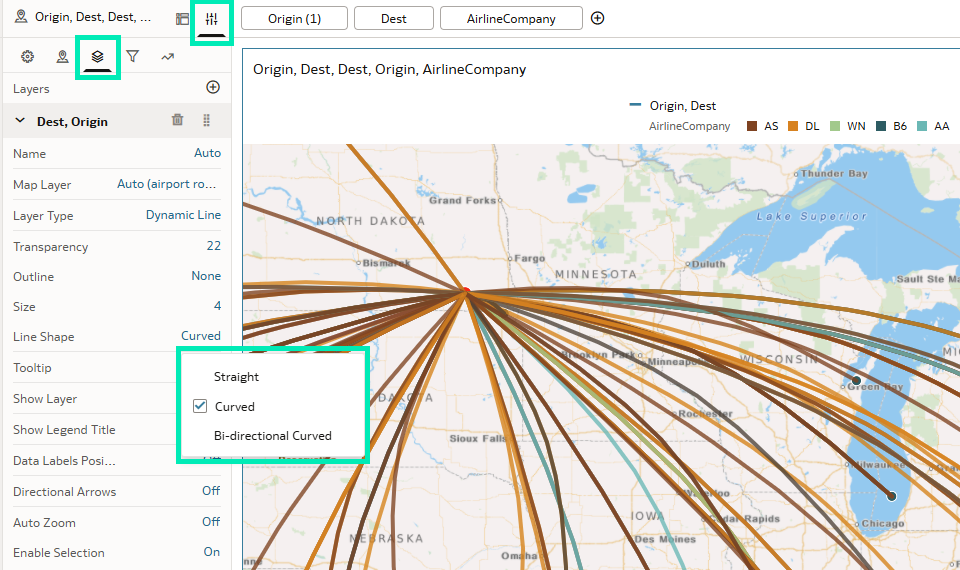Screen dimensions: 960x570
Task: Collapse the Dest, Origin layer section
Action: 20,121
